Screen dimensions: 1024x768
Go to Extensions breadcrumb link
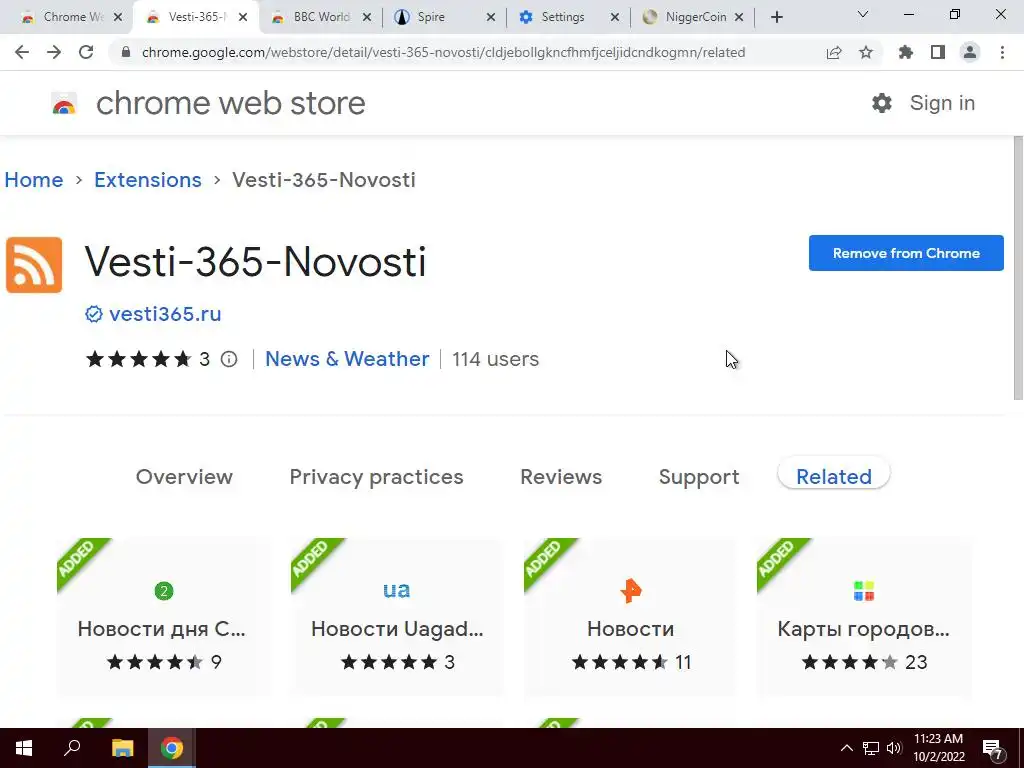coord(148,180)
